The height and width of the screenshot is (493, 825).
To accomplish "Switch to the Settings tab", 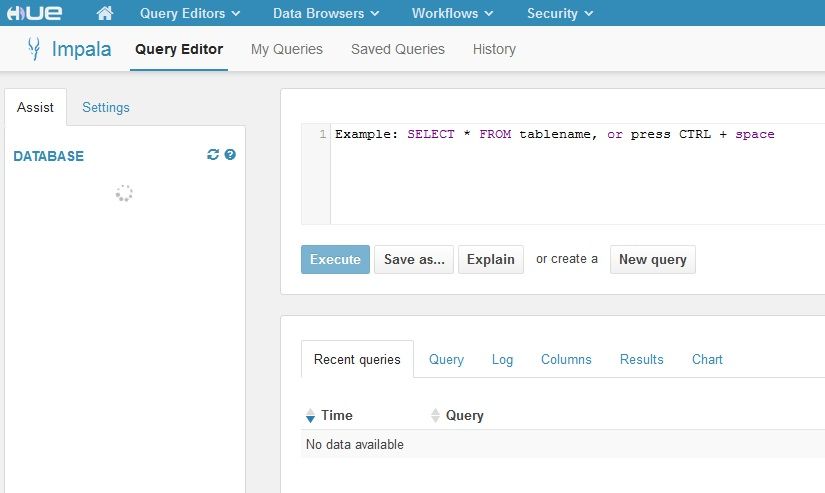I will 106,107.
